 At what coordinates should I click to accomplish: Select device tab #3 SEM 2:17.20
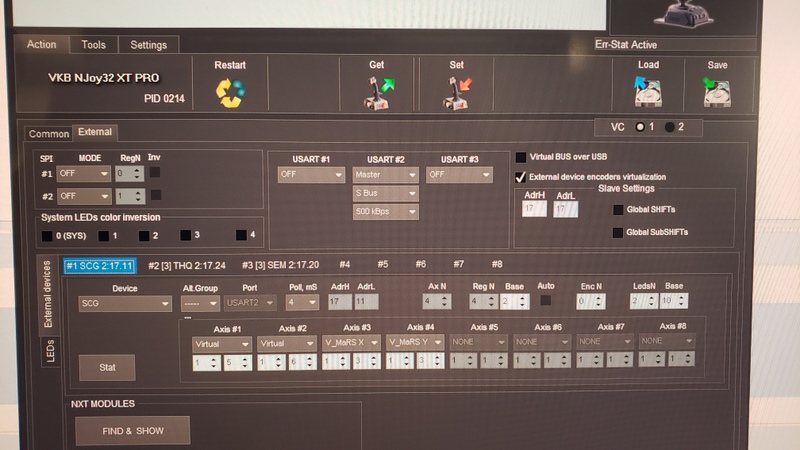tap(280, 265)
